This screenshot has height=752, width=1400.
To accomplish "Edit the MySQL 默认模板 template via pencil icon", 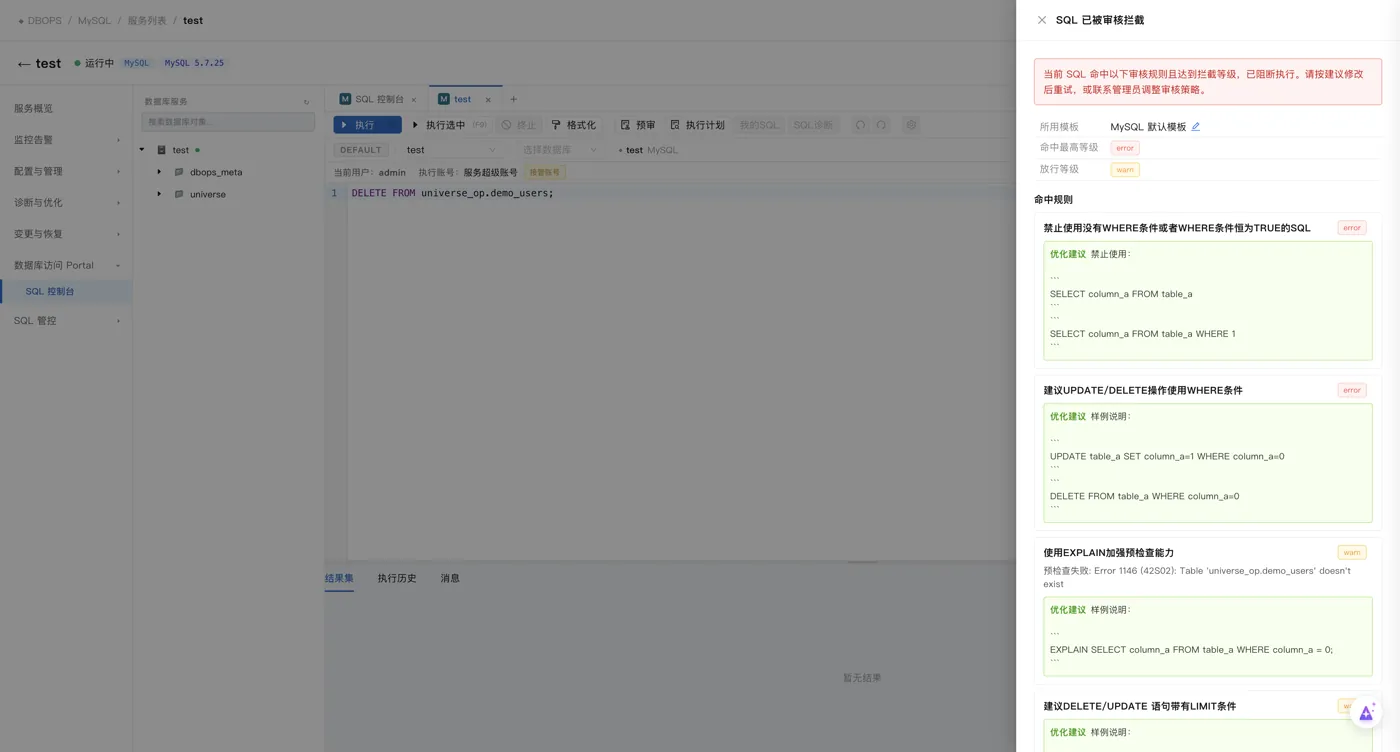I will 1195,127.
